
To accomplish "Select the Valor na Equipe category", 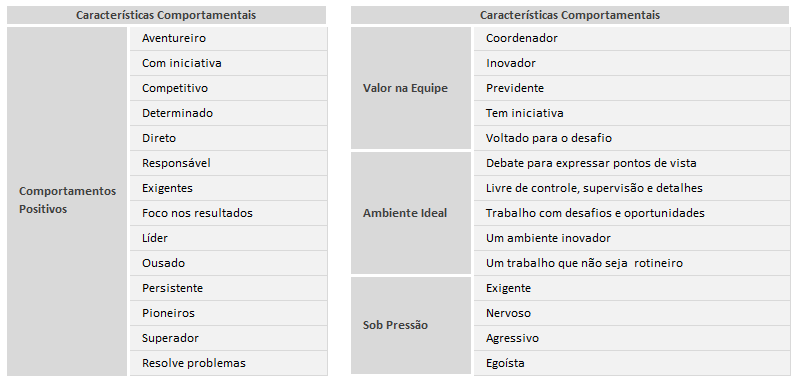I will (x=411, y=88).
